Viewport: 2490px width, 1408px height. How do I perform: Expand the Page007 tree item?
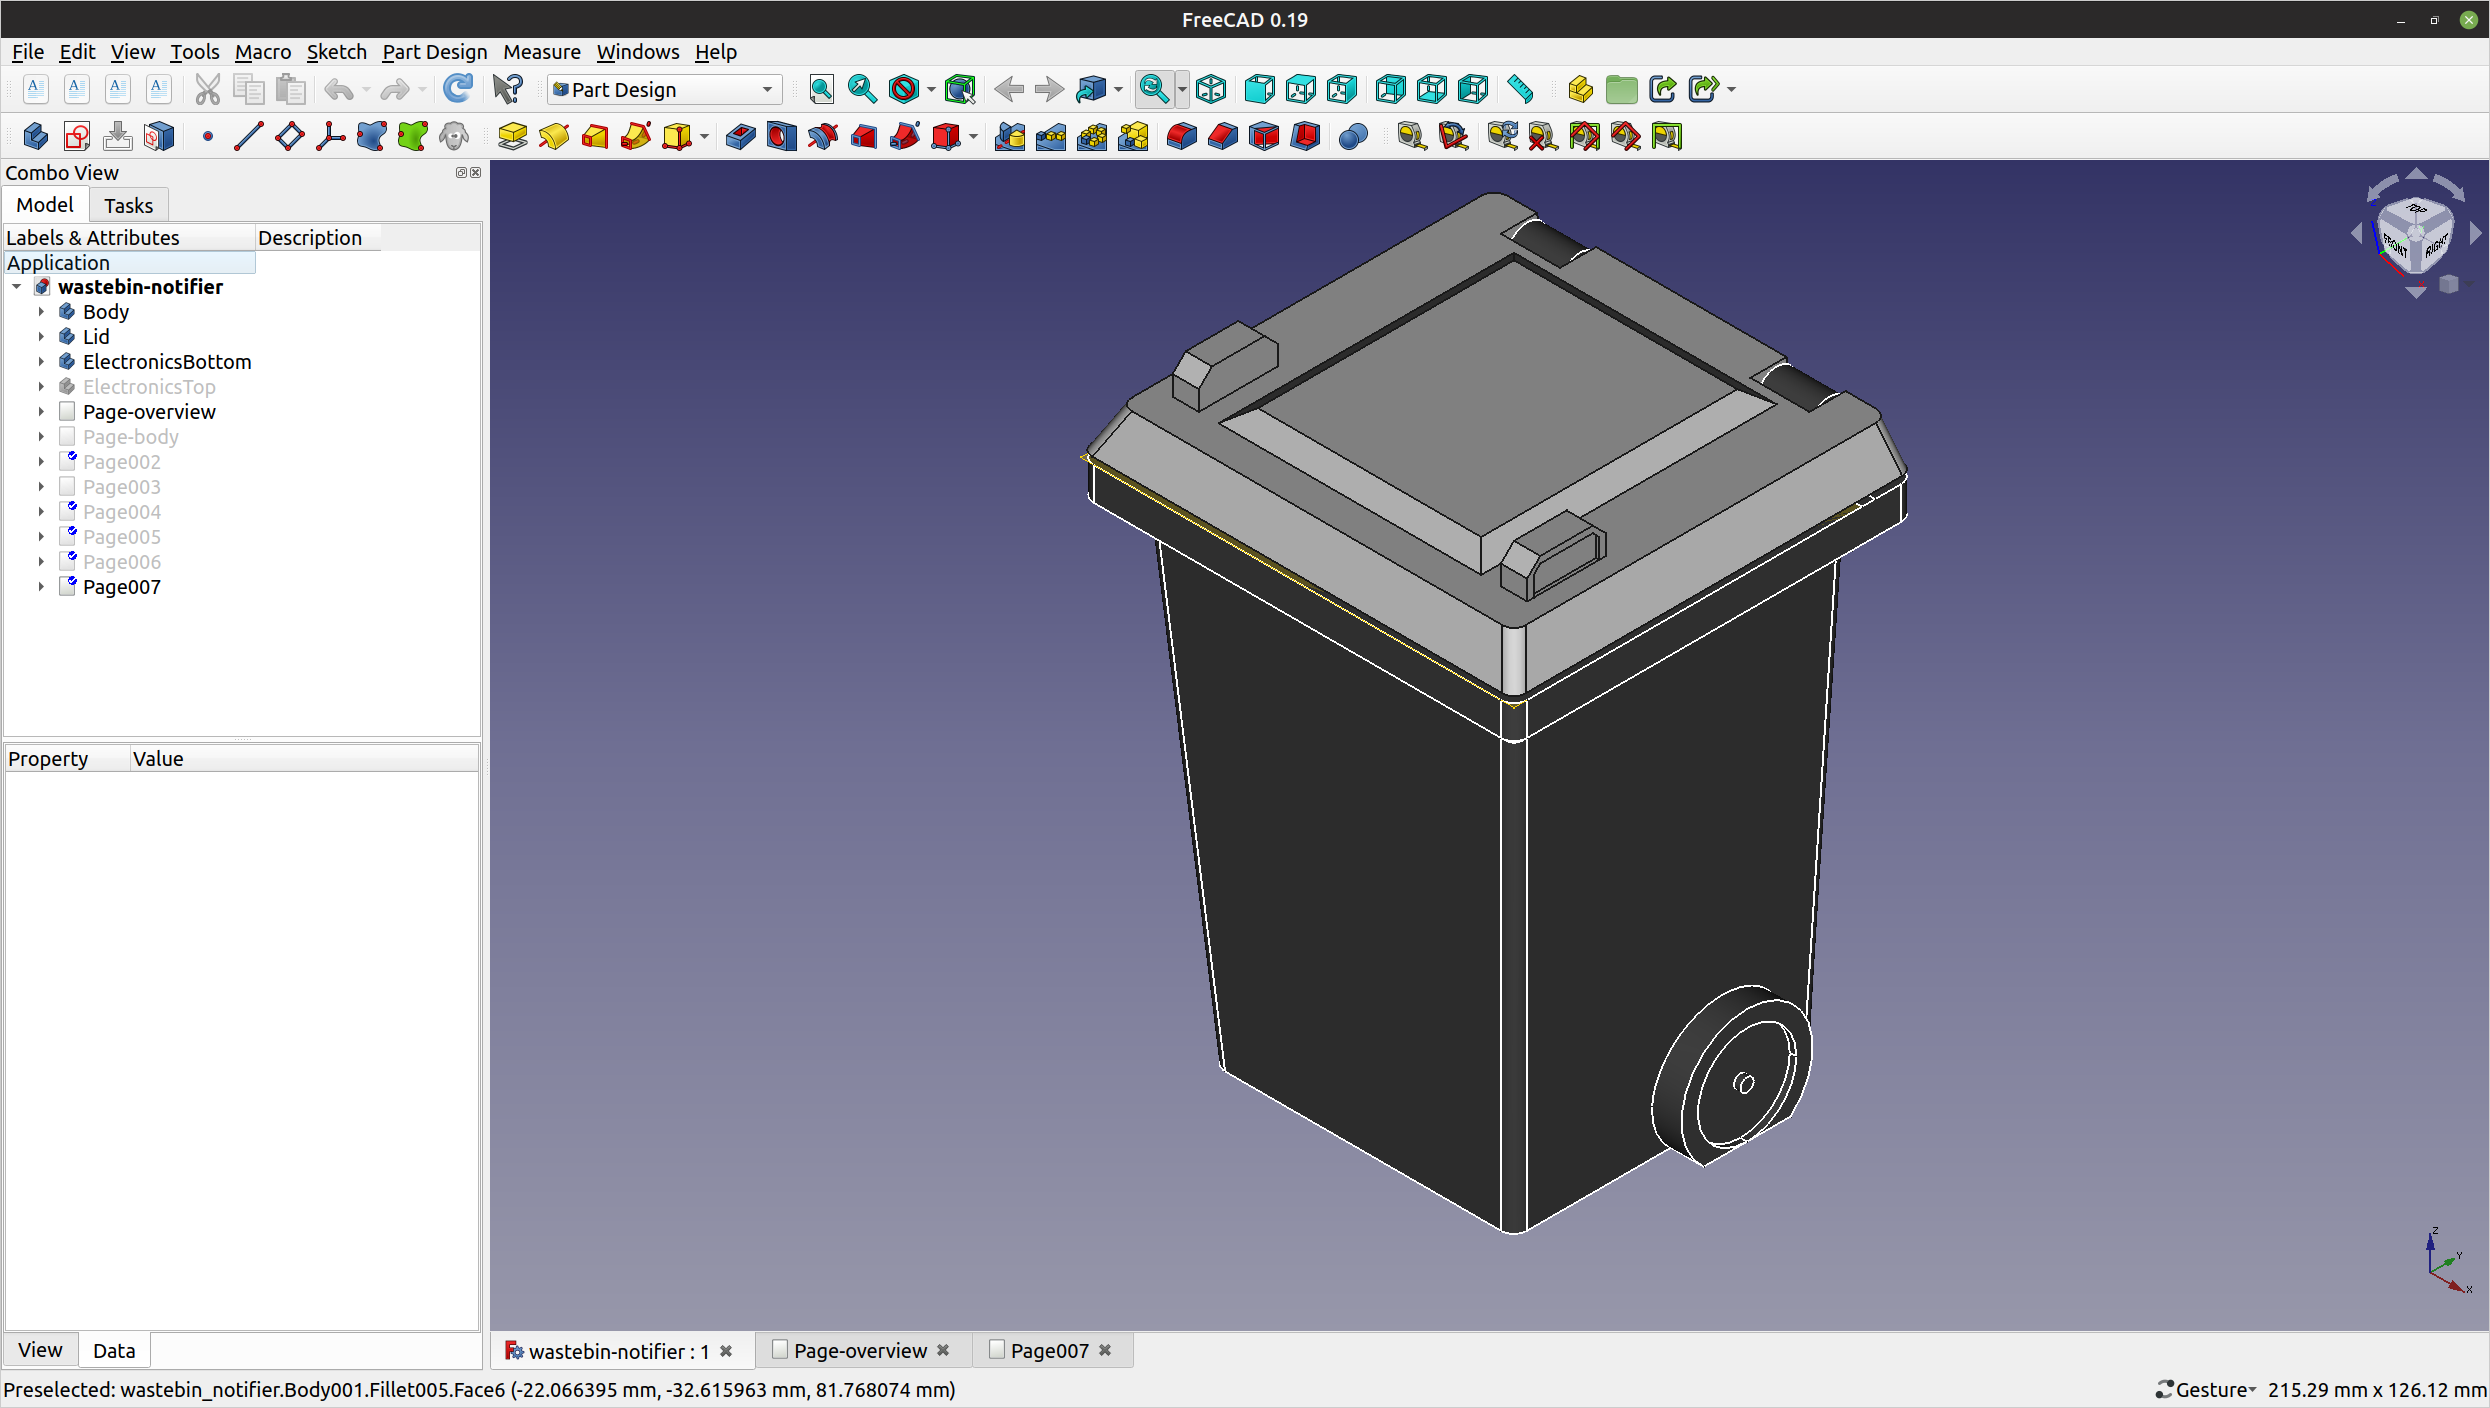(41, 586)
